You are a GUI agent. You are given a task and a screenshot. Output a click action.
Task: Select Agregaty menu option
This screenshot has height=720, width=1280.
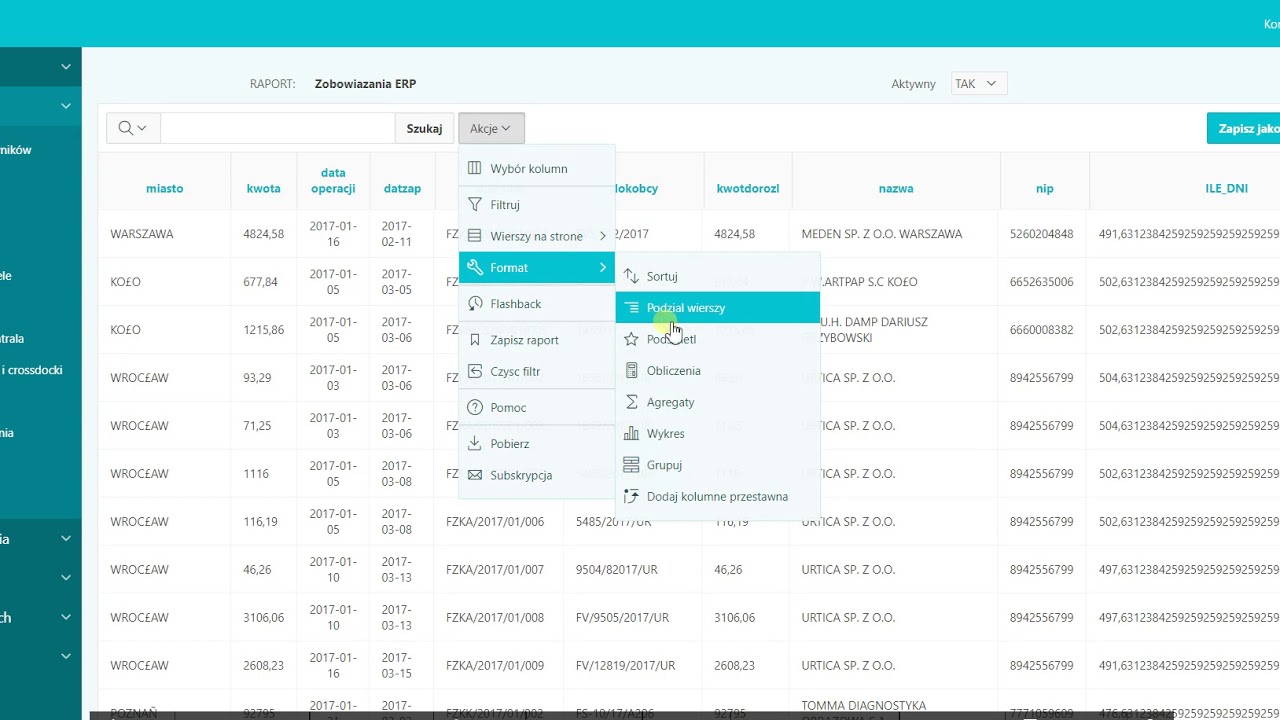718,402
